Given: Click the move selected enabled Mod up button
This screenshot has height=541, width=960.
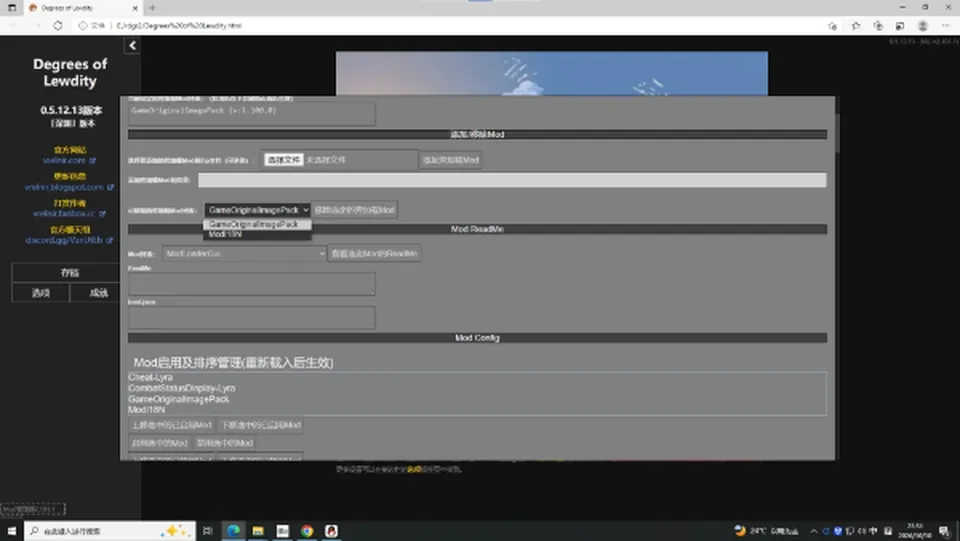Looking at the screenshot, I should [x=171, y=425].
